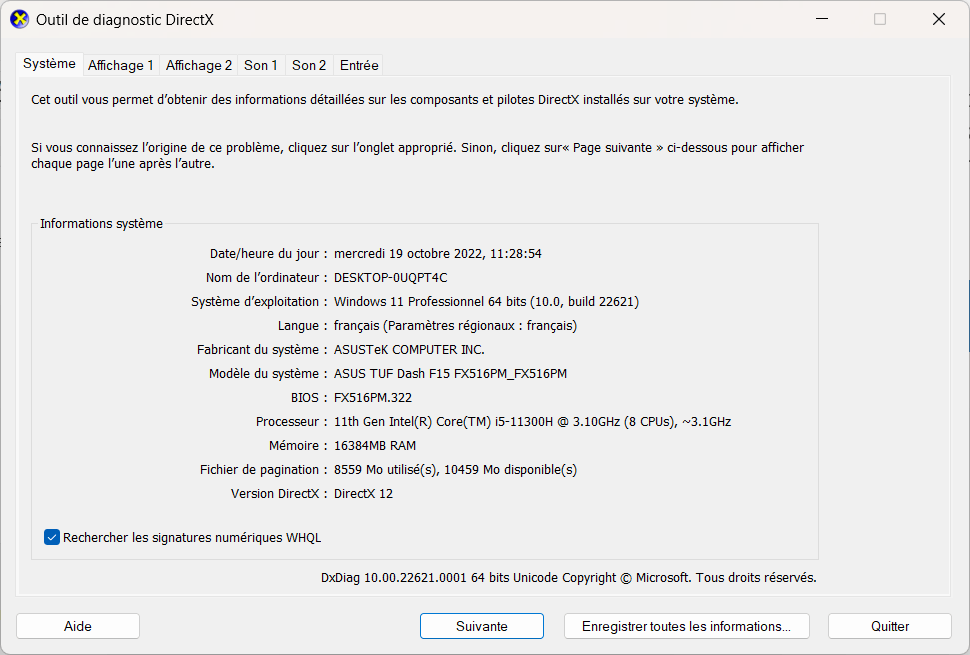Close the DirectX diagnostic window

tap(938, 19)
